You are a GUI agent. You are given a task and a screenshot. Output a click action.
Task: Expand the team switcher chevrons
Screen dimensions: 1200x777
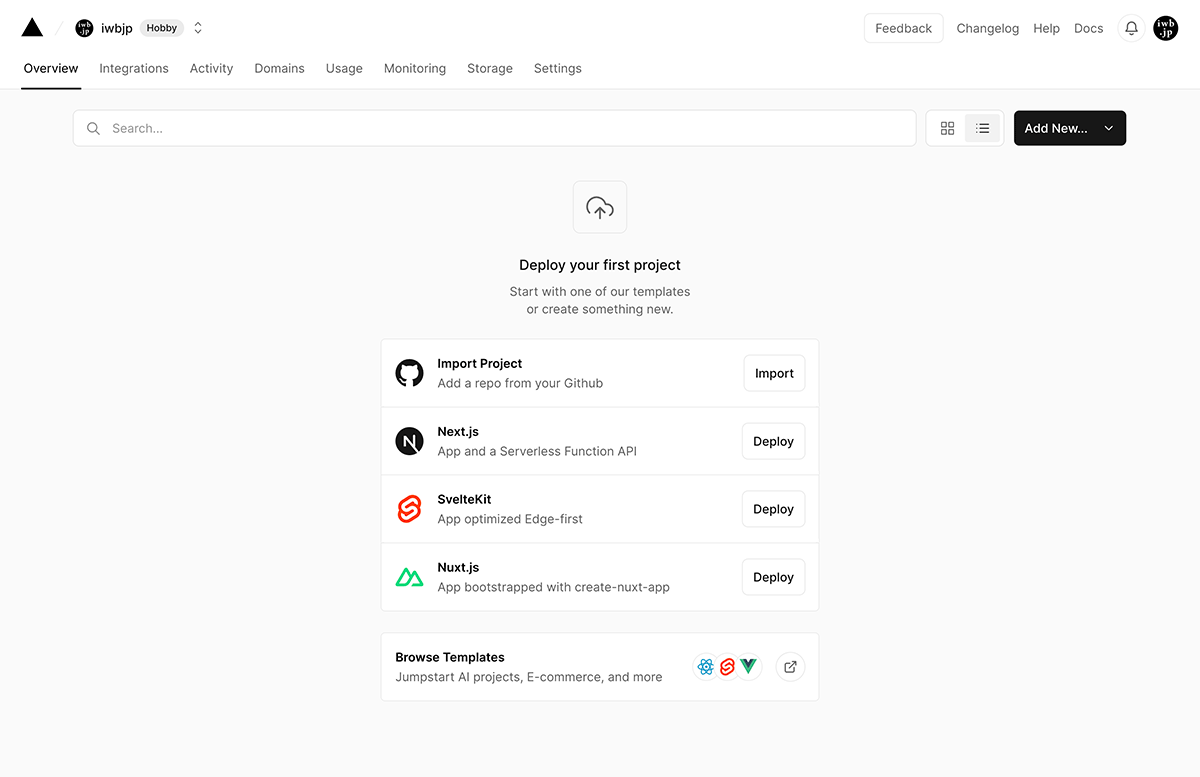(198, 28)
